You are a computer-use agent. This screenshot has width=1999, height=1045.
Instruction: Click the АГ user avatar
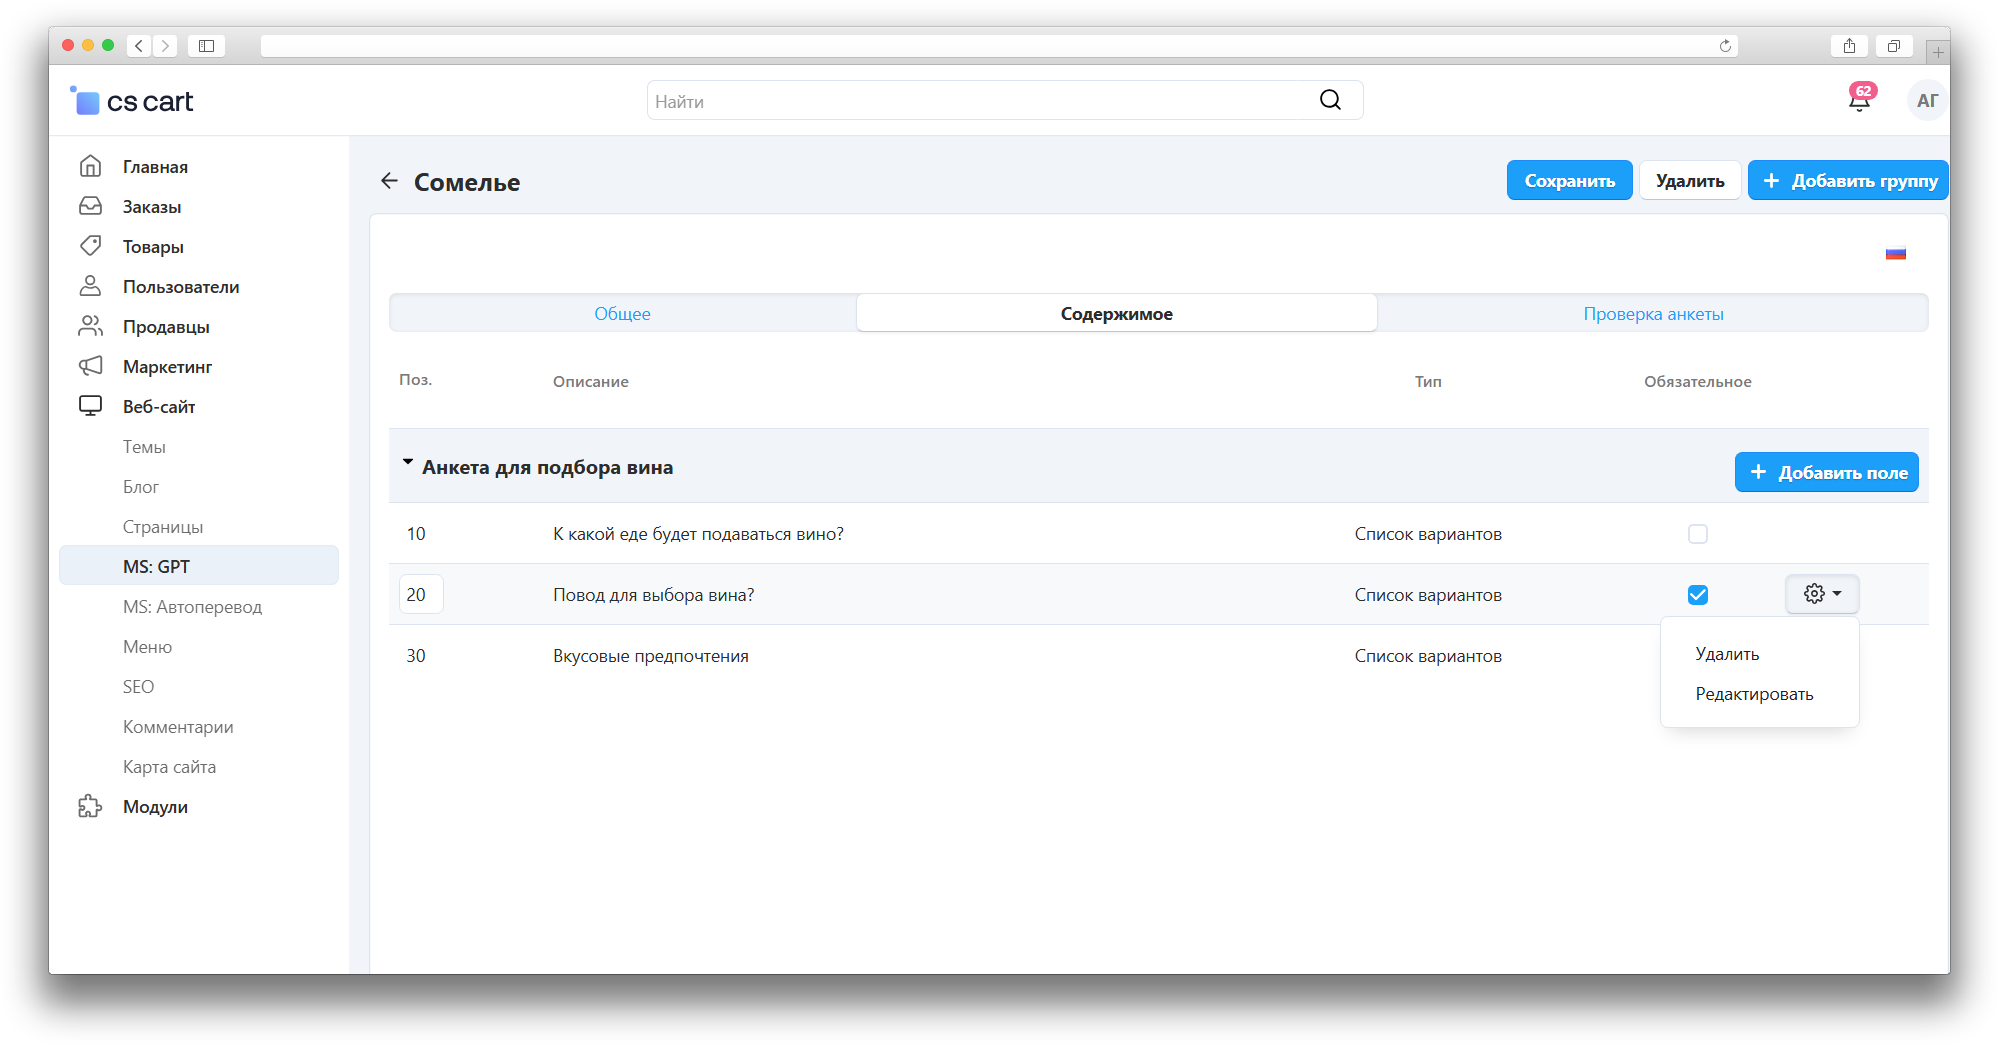[1926, 101]
